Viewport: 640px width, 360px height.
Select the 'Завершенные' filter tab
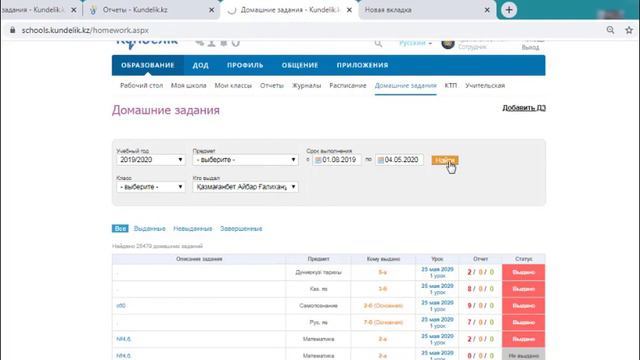click(x=241, y=229)
